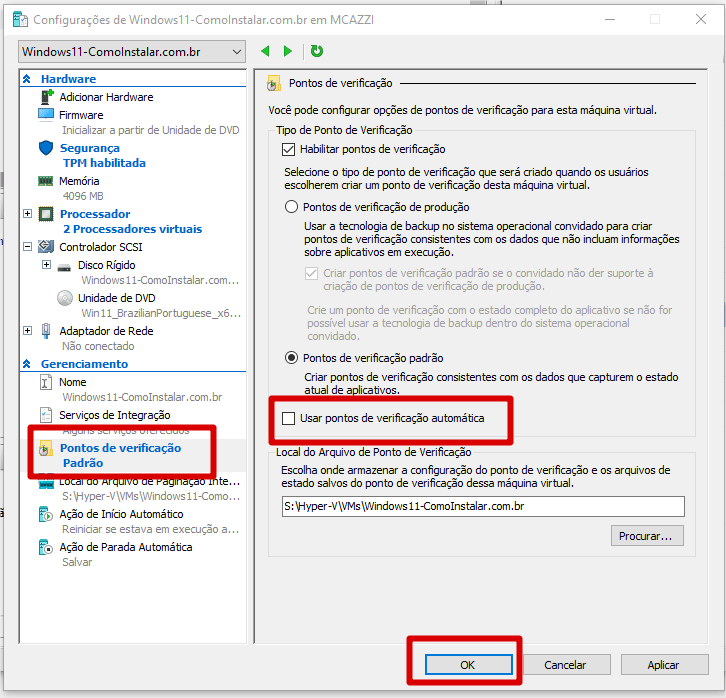Viewport: 726px width, 698px height.
Task: Click '2 Processadores virtuais' text
Action: (x=132, y=229)
